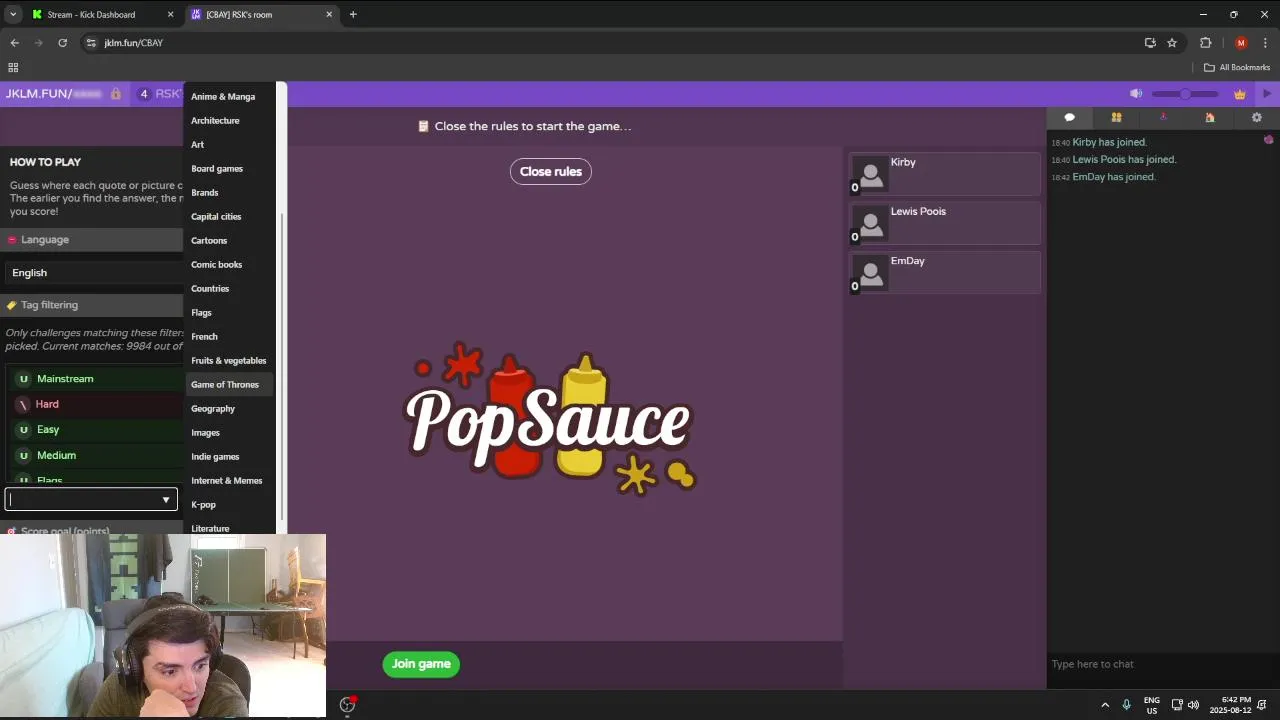Click the gold crown leader icon

click(1240, 94)
